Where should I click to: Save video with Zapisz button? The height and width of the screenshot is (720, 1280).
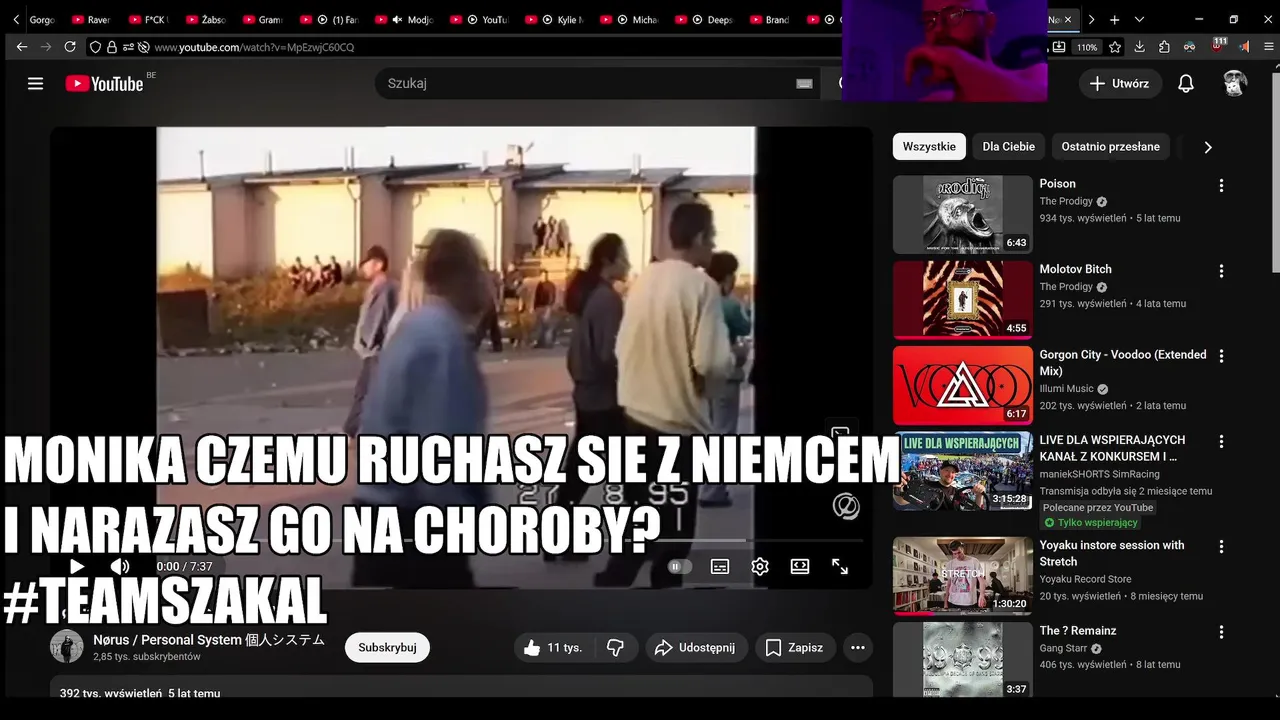(795, 648)
